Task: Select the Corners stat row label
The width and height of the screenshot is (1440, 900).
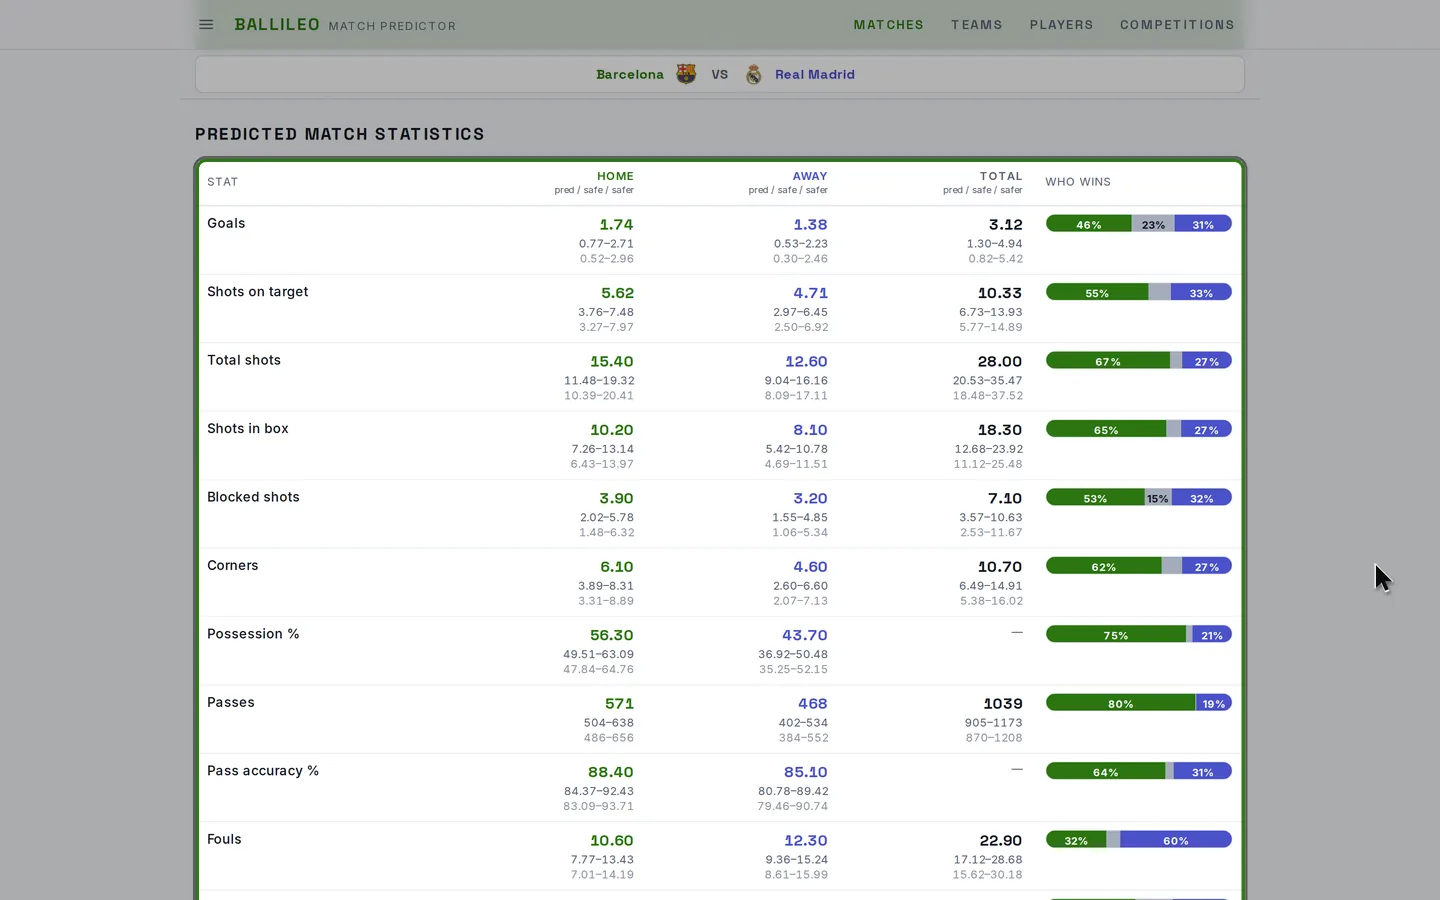Action: [233, 565]
